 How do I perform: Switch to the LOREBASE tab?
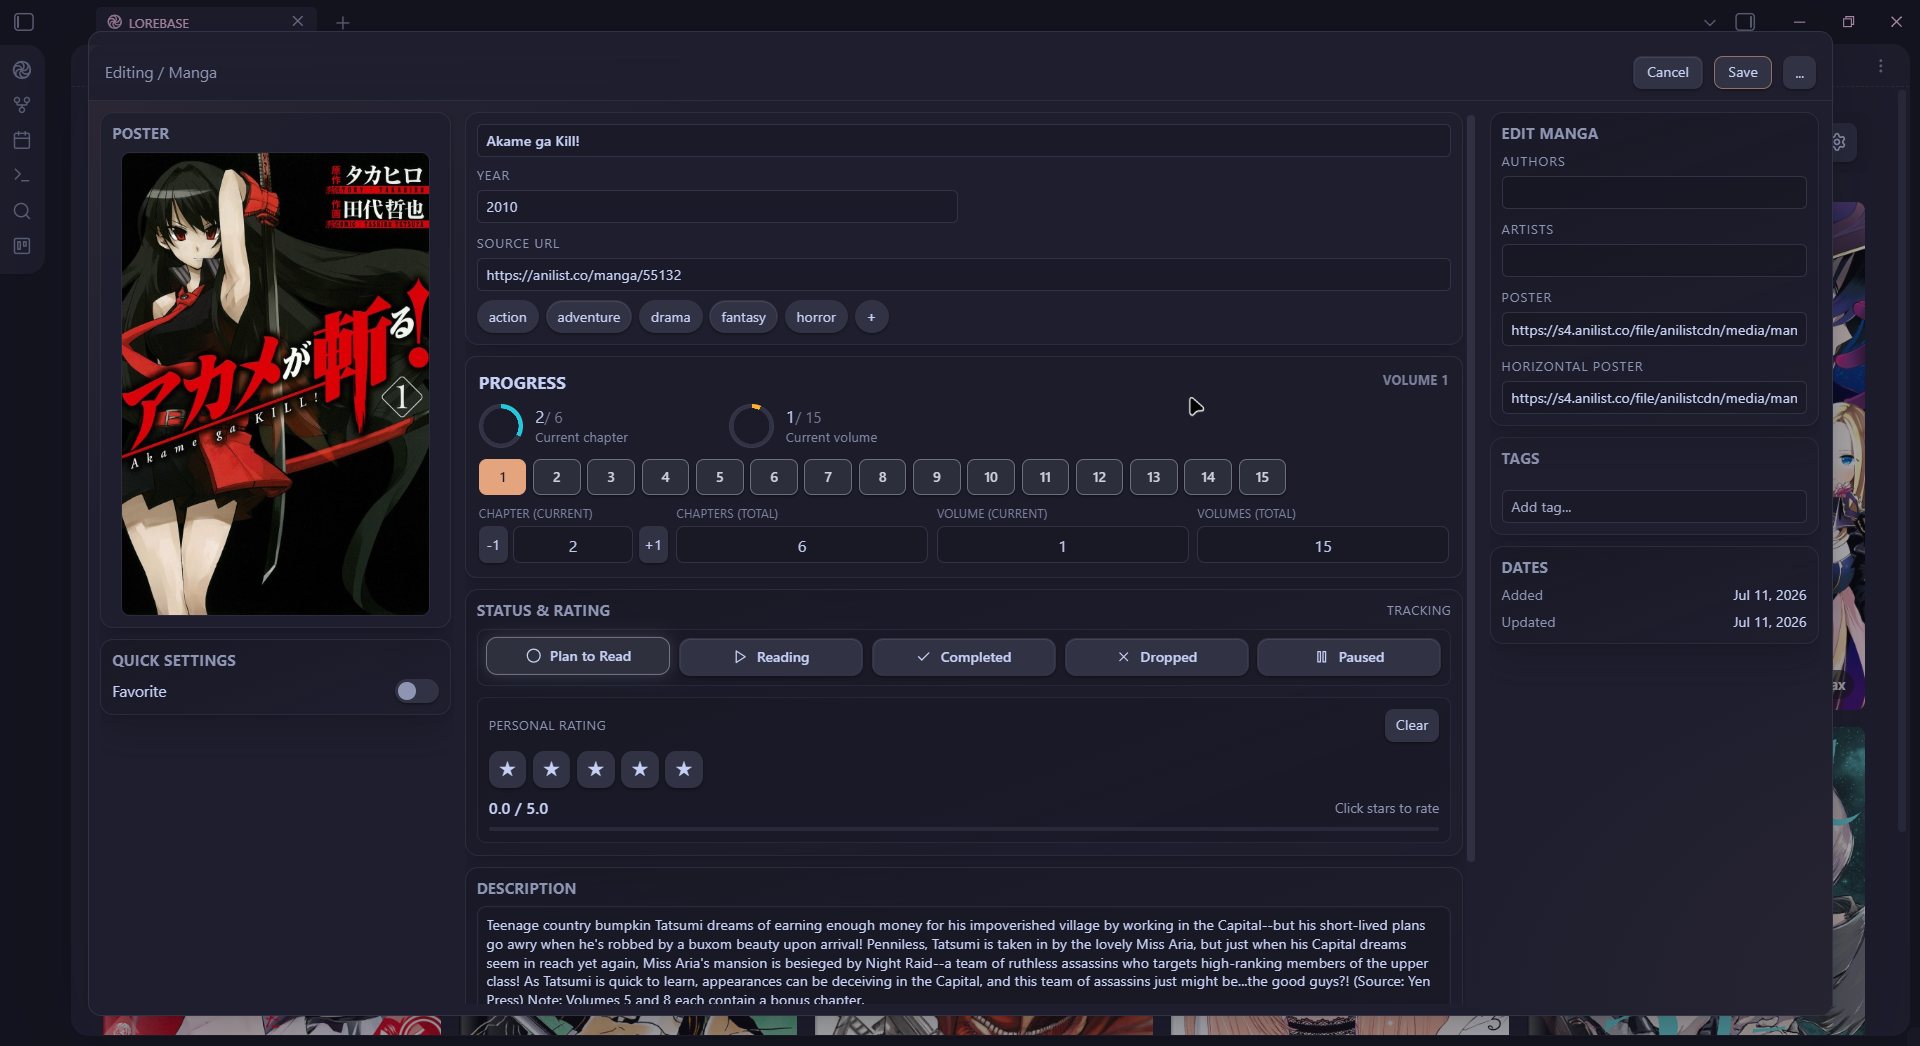206,22
